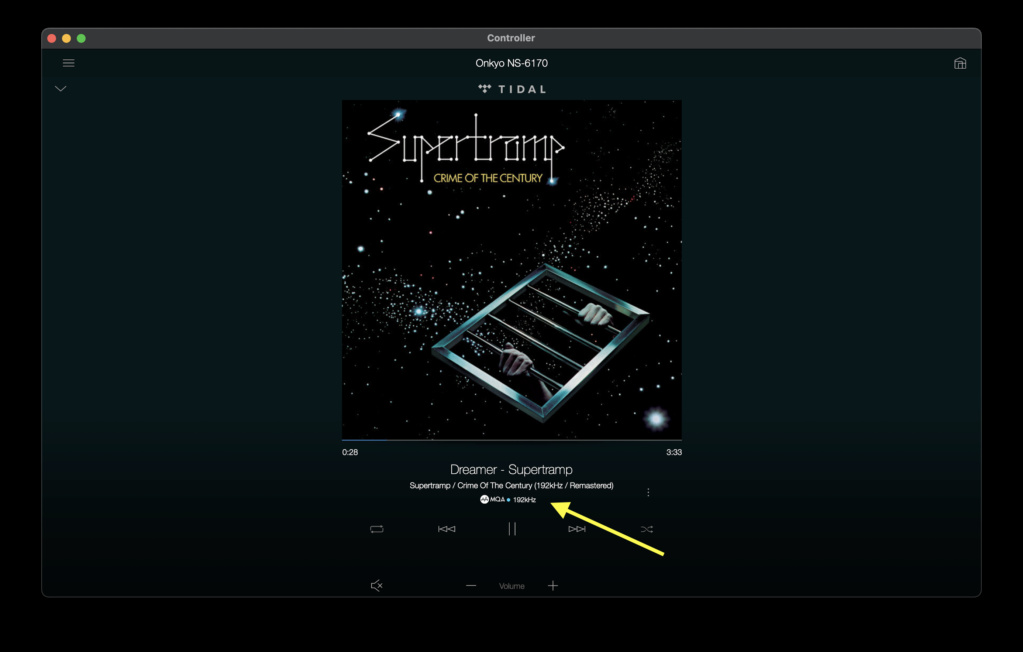Click the elapsed time 0:28
The image size is (1023, 652).
coord(350,452)
